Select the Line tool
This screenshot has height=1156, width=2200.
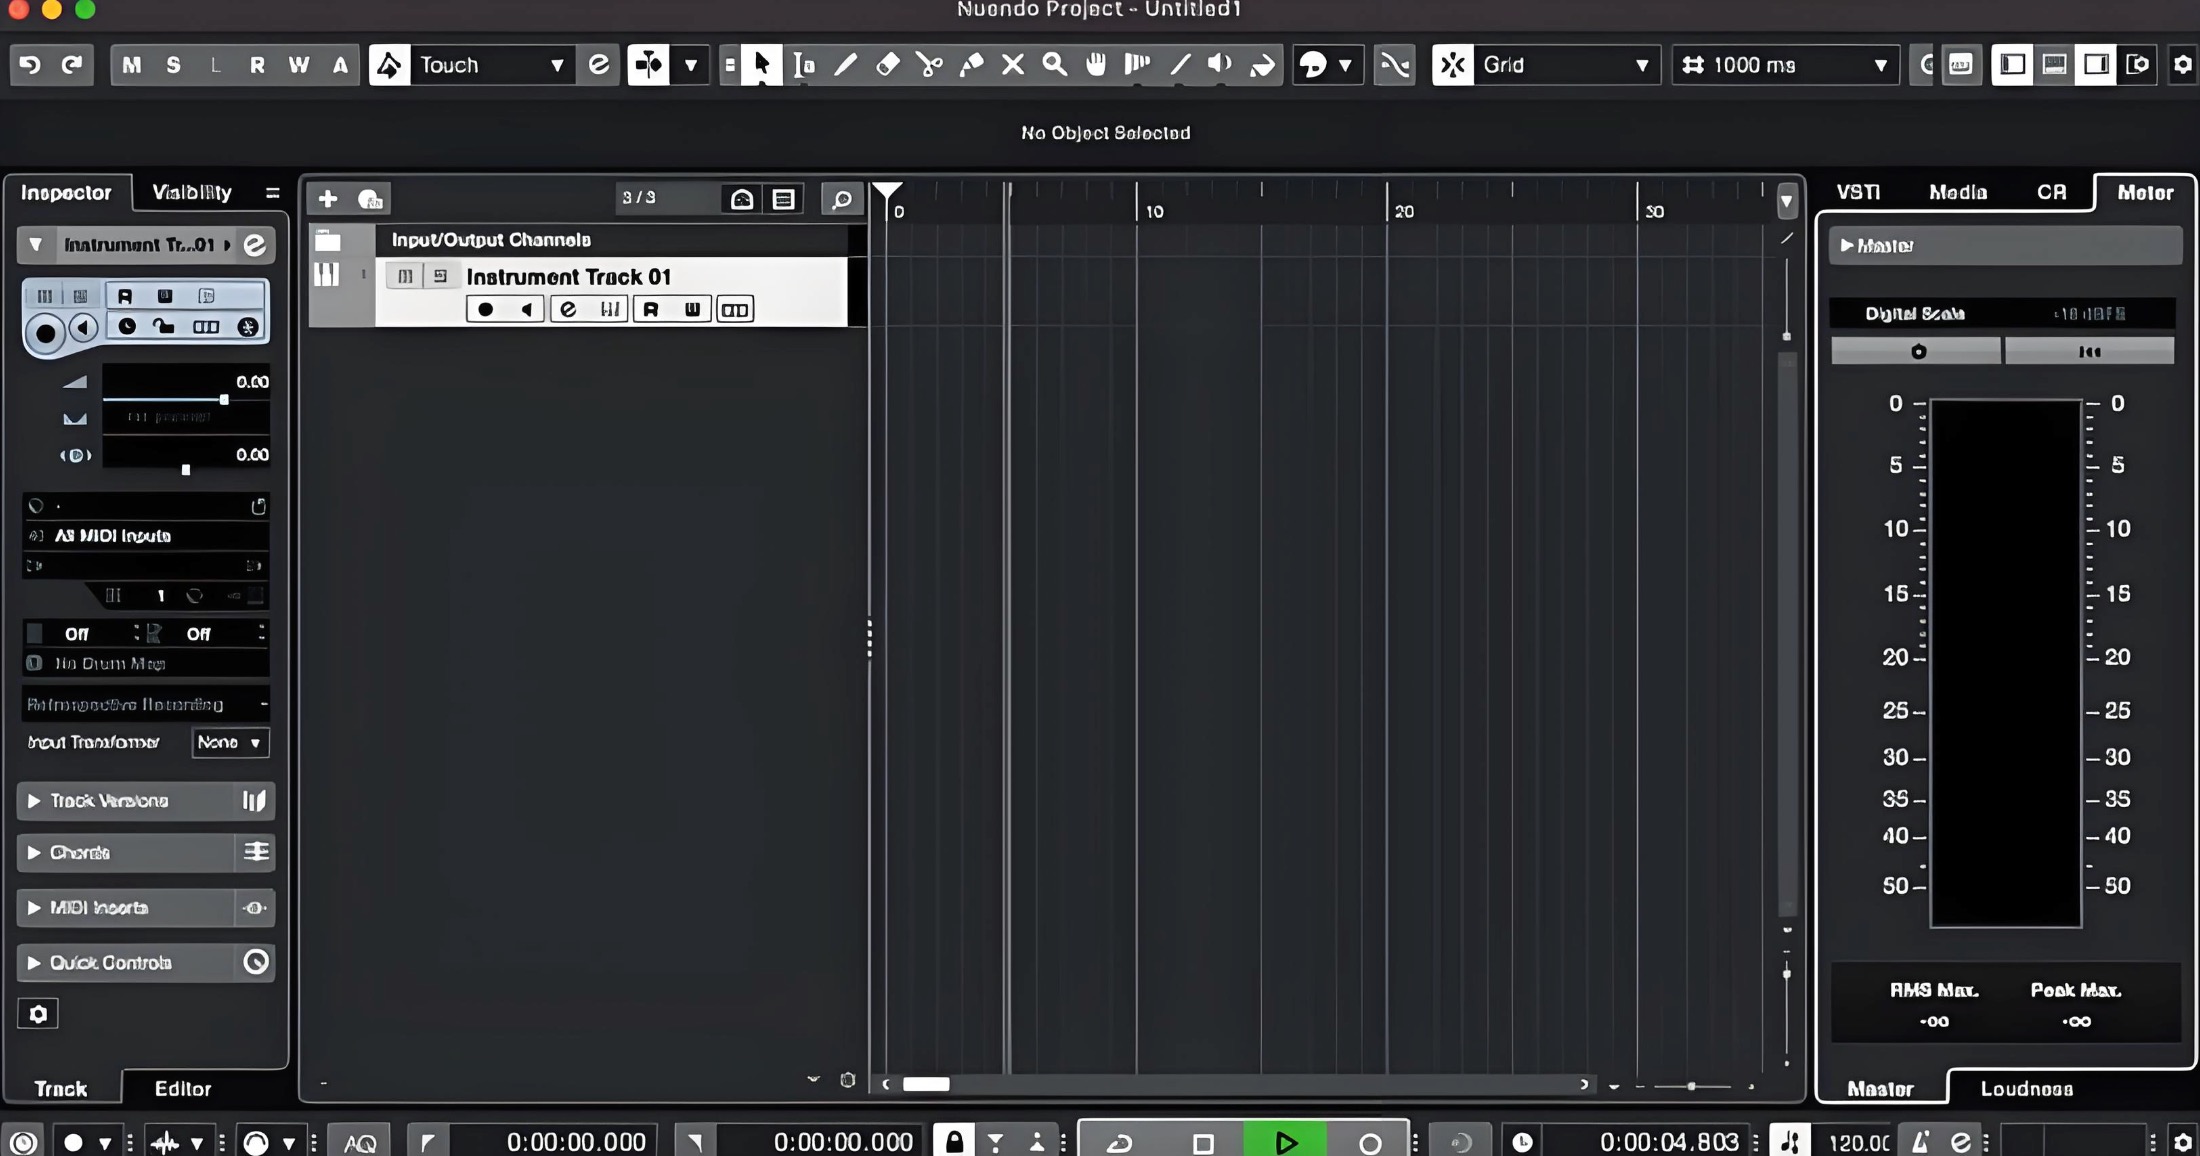pyautogui.click(x=1180, y=65)
